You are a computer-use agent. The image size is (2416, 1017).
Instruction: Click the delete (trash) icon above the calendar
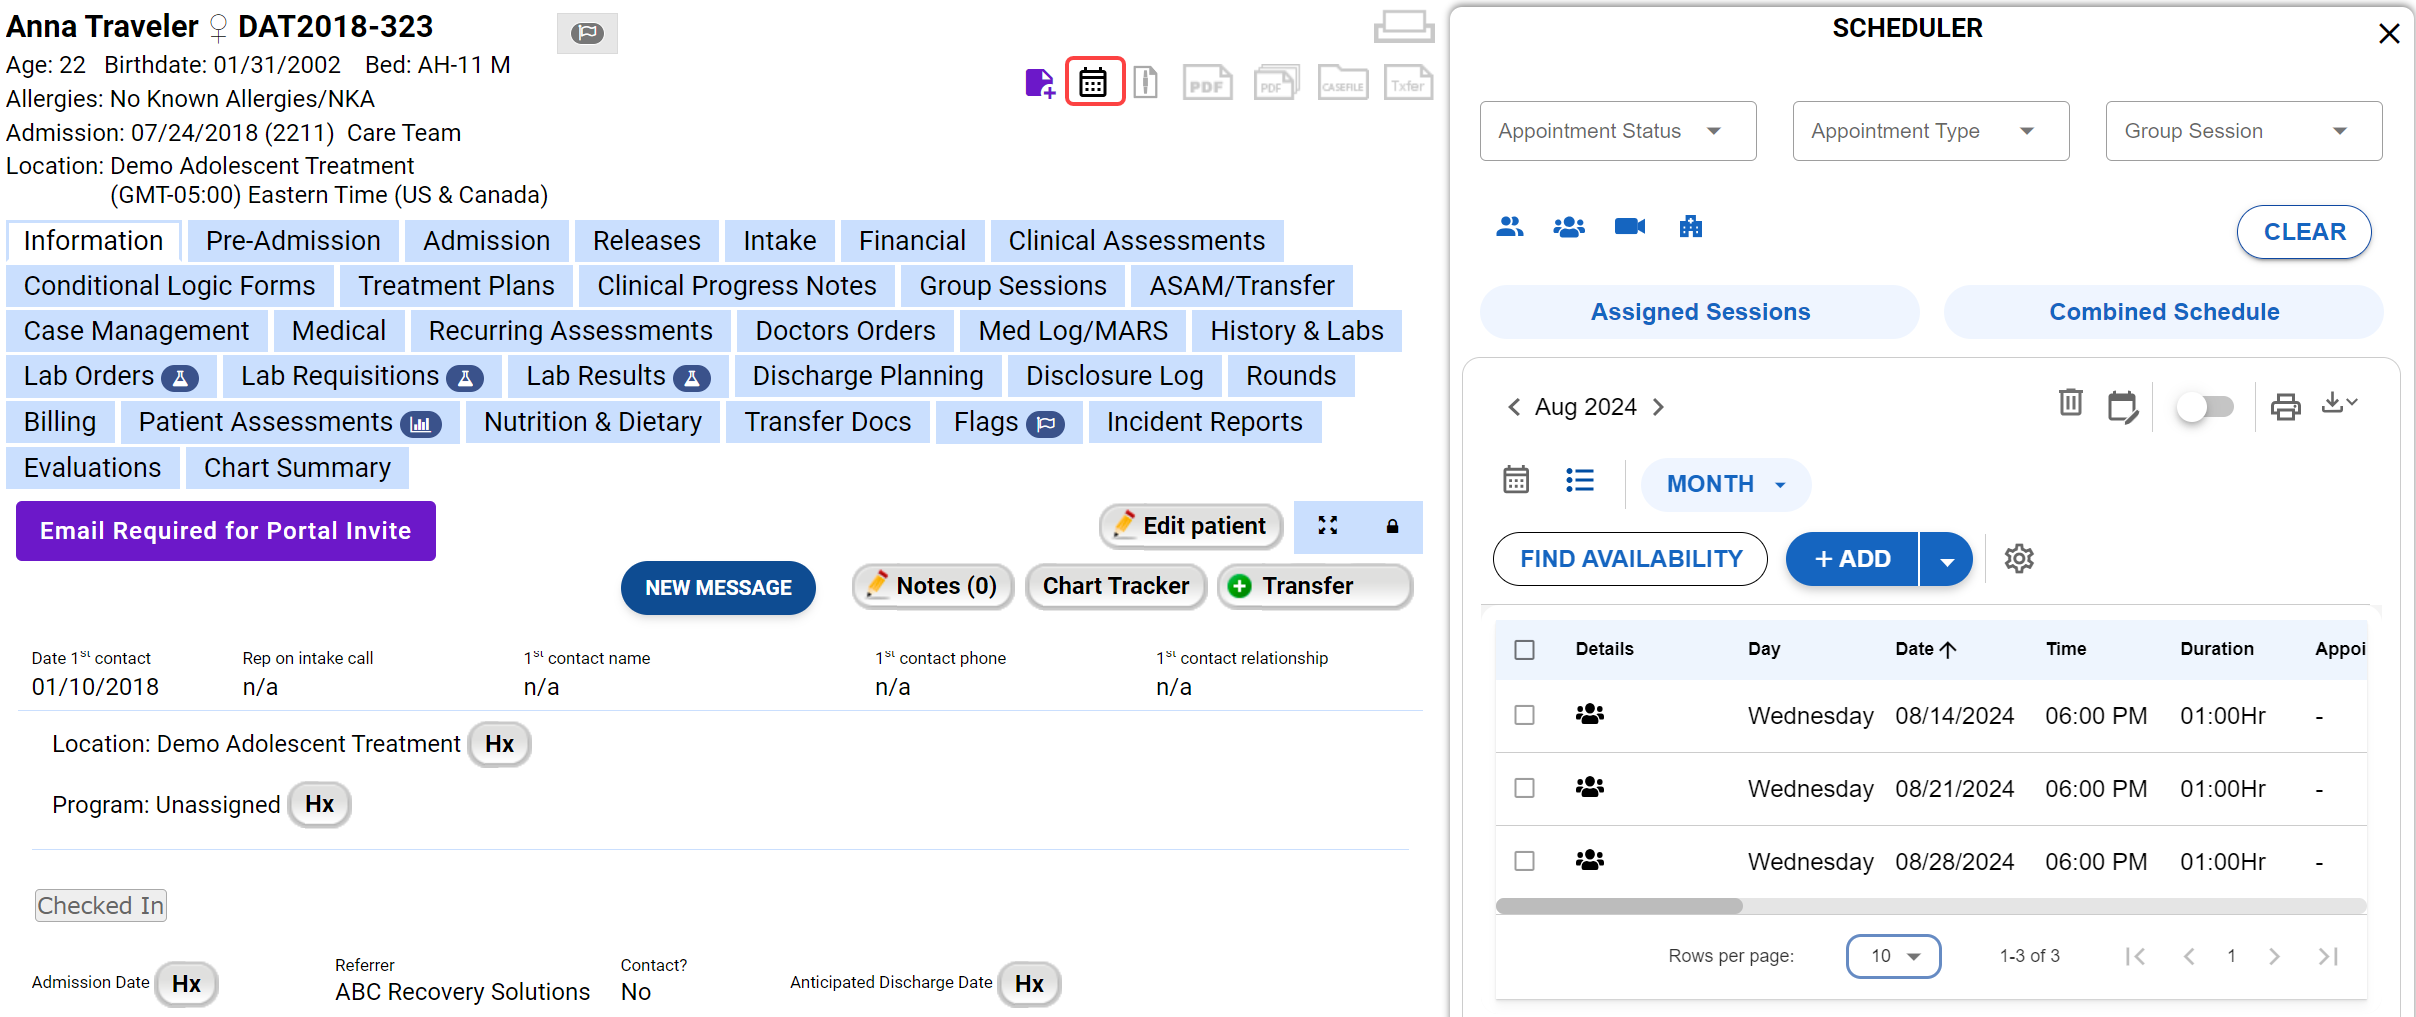[x=2070, y=404]
